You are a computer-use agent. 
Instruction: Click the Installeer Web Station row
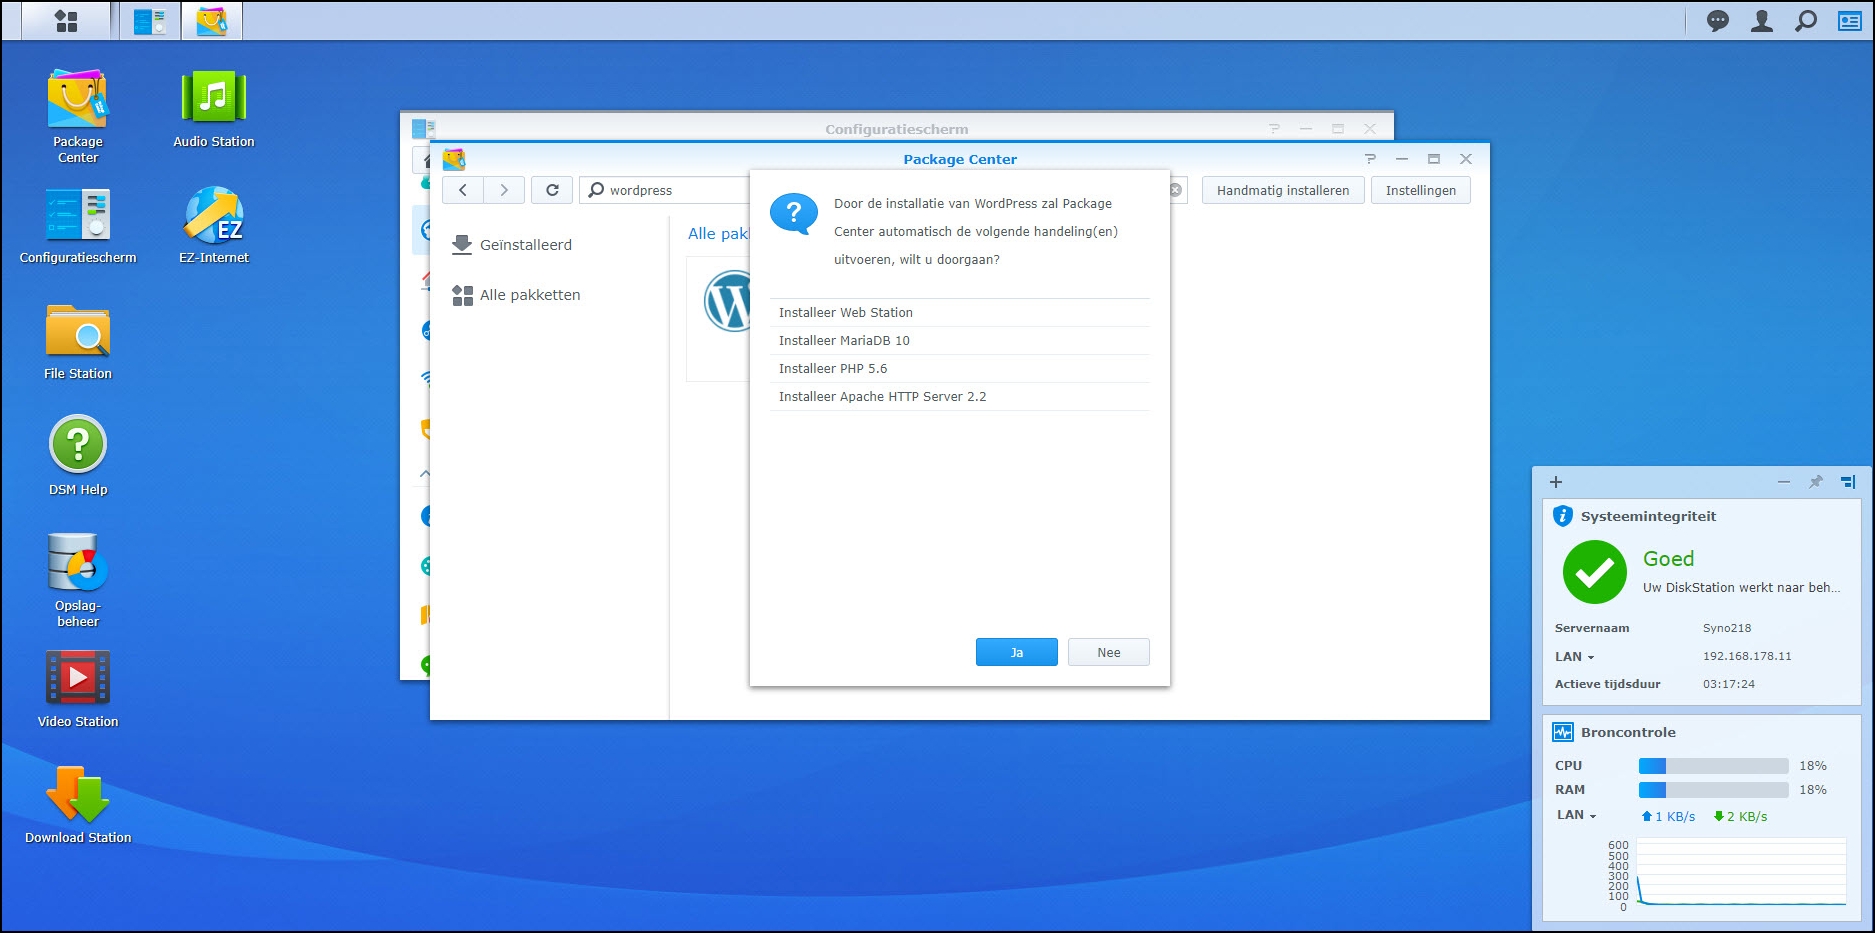pyautogui.click(x=960, y=313)
